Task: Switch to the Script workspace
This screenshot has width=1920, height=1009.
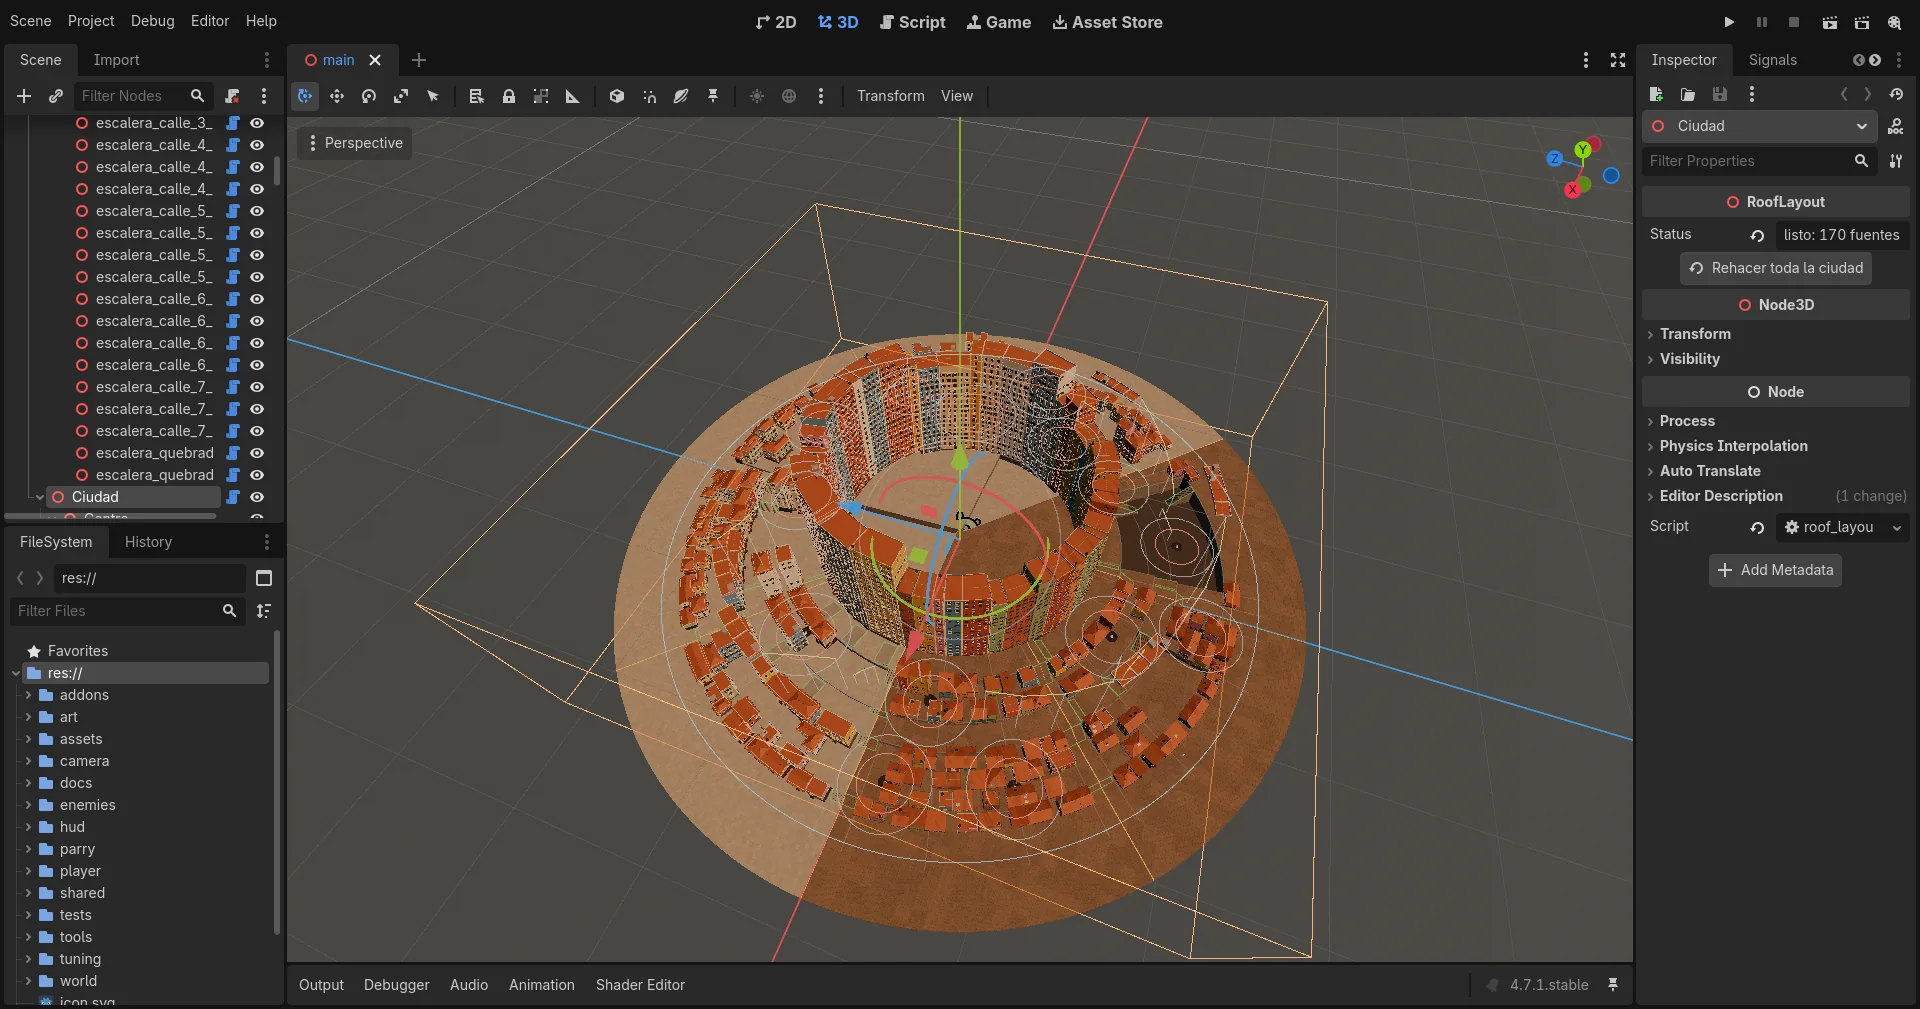Action: (912, 22)
